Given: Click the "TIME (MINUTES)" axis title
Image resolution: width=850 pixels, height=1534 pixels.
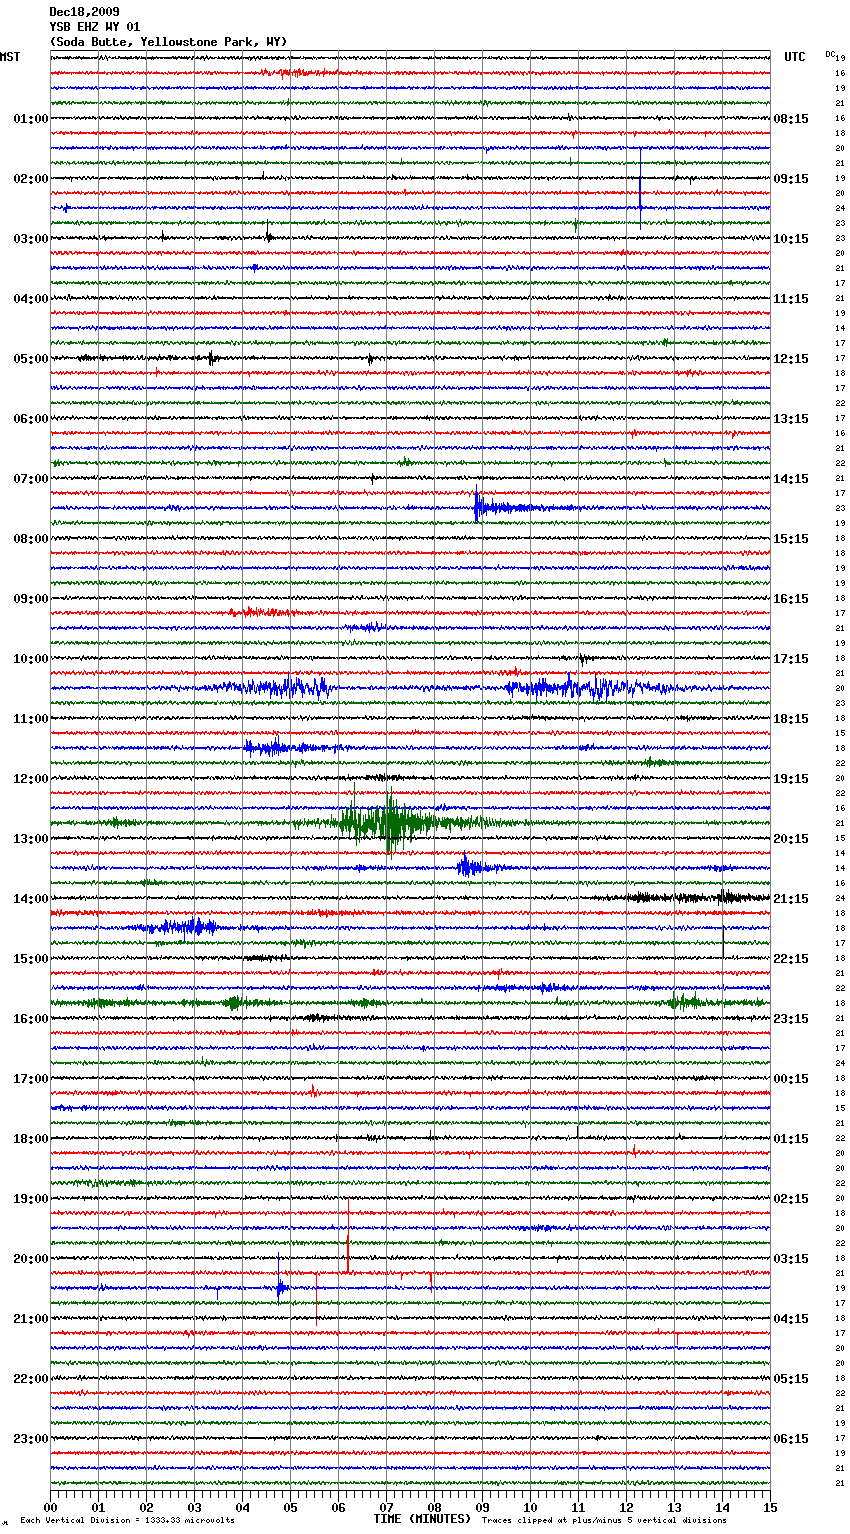Looking at the screenshot, I should pos(422,1519).
